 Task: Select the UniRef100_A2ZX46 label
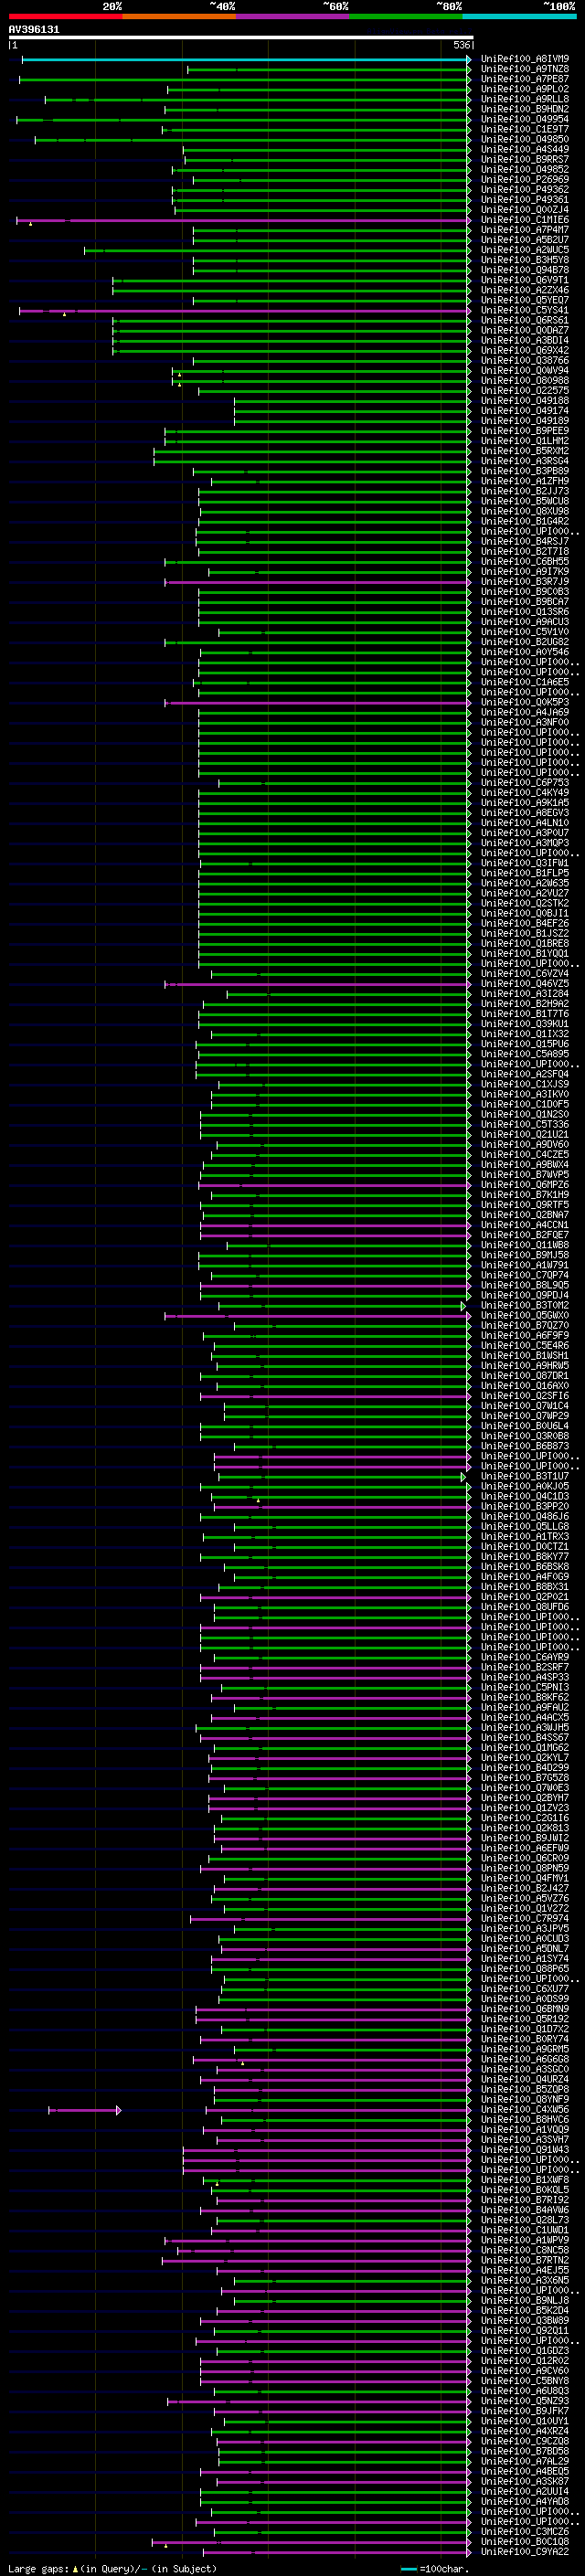(x=524, y=290)
